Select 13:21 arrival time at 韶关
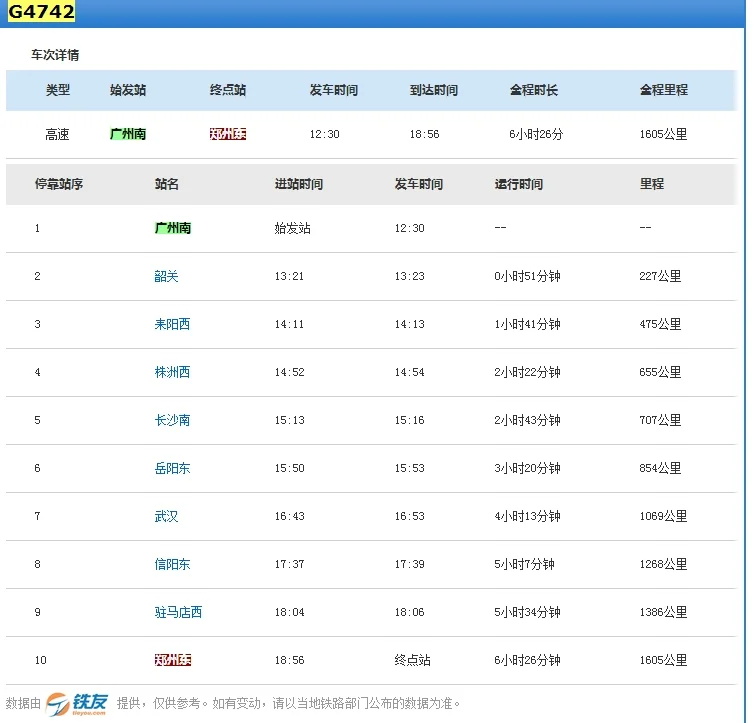 (289, 276)
